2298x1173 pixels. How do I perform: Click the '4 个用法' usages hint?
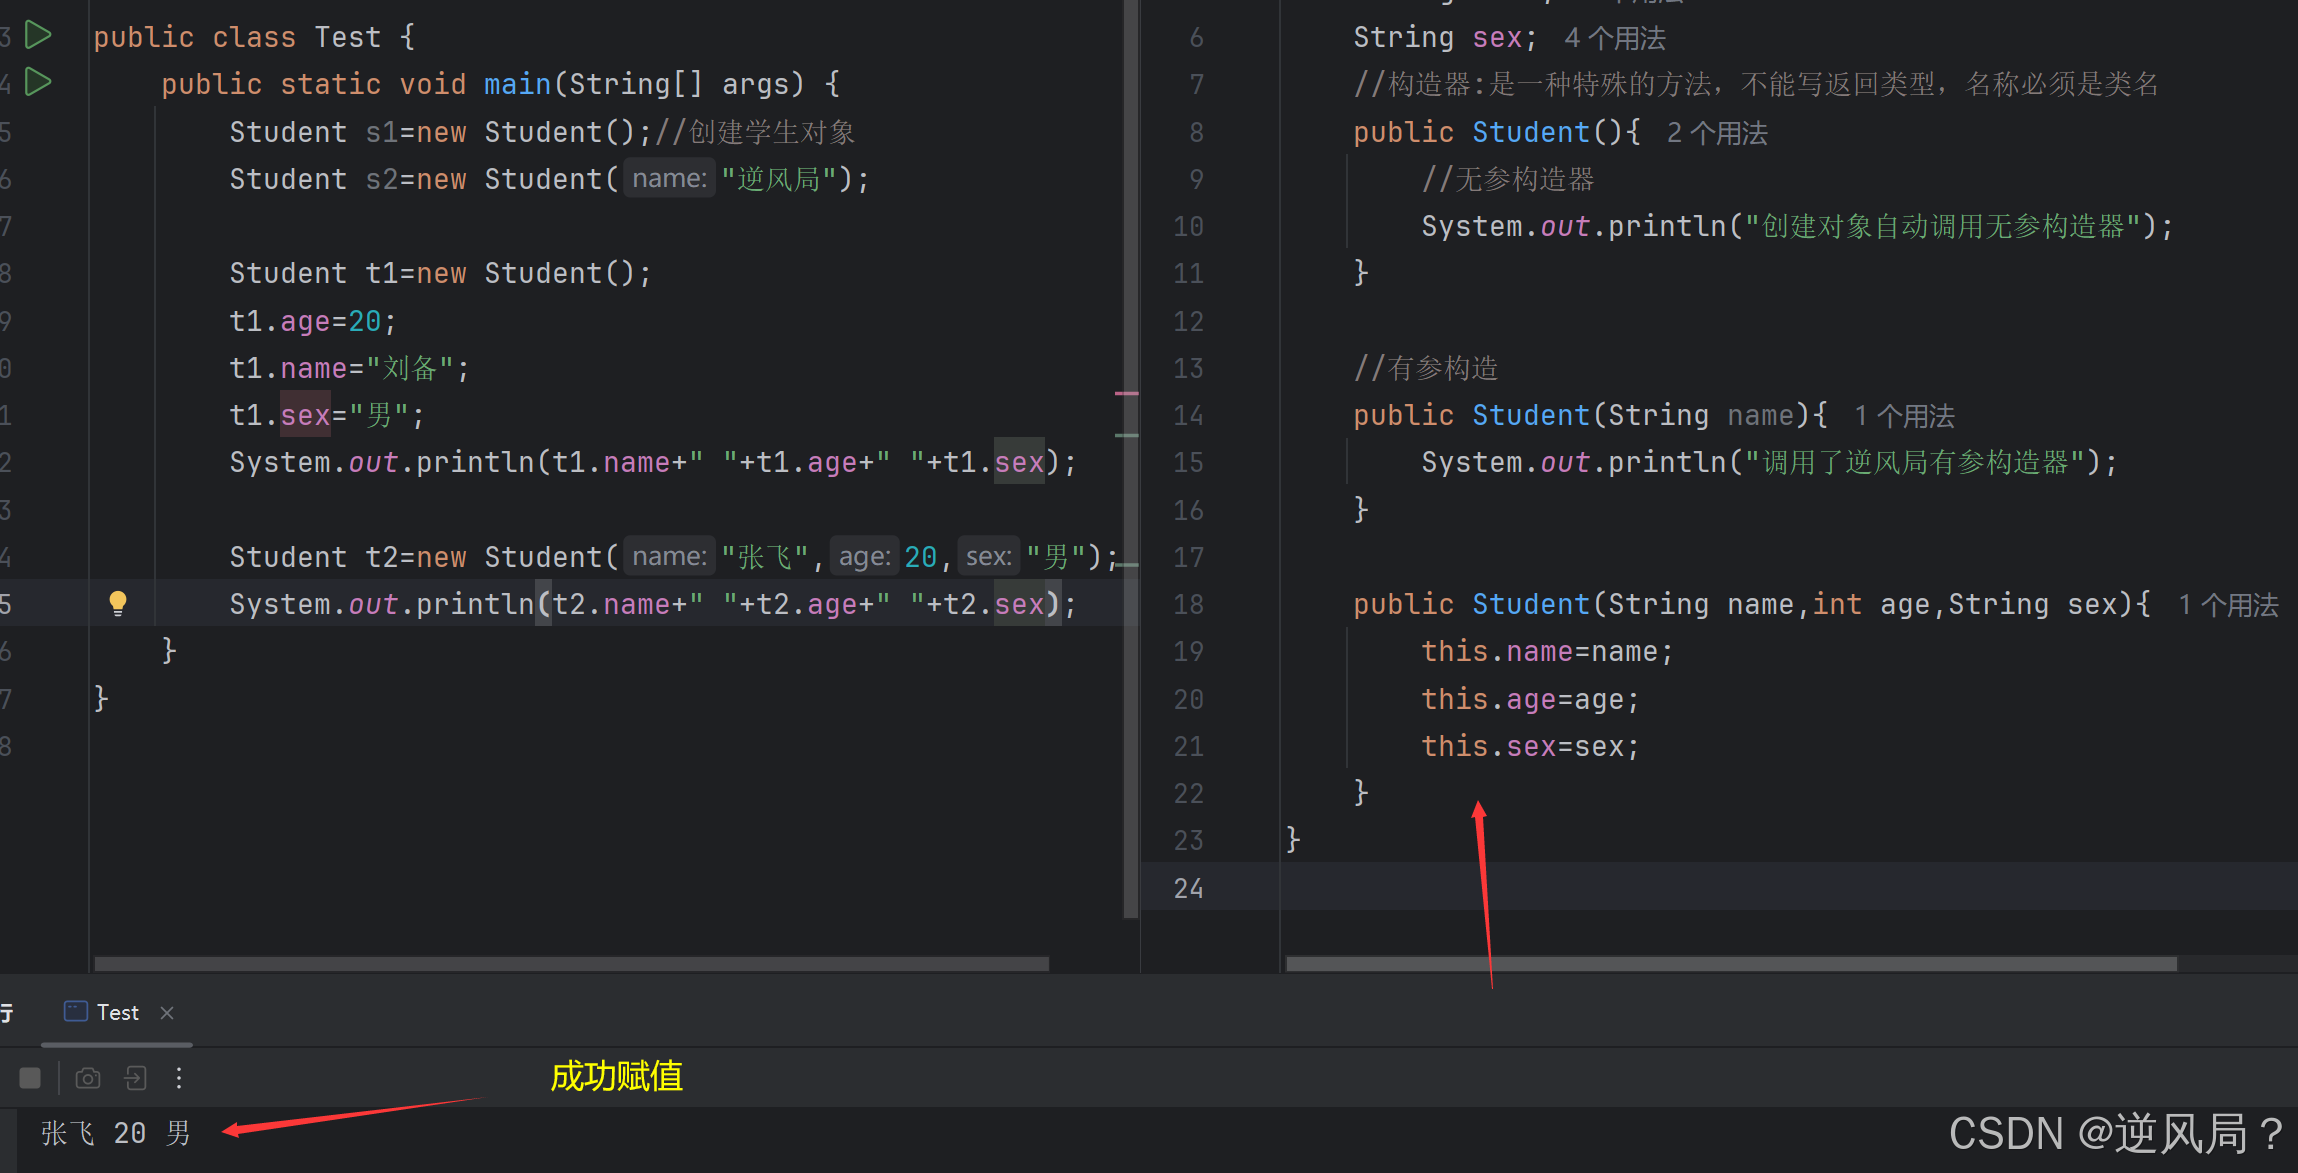[1615, 38]
